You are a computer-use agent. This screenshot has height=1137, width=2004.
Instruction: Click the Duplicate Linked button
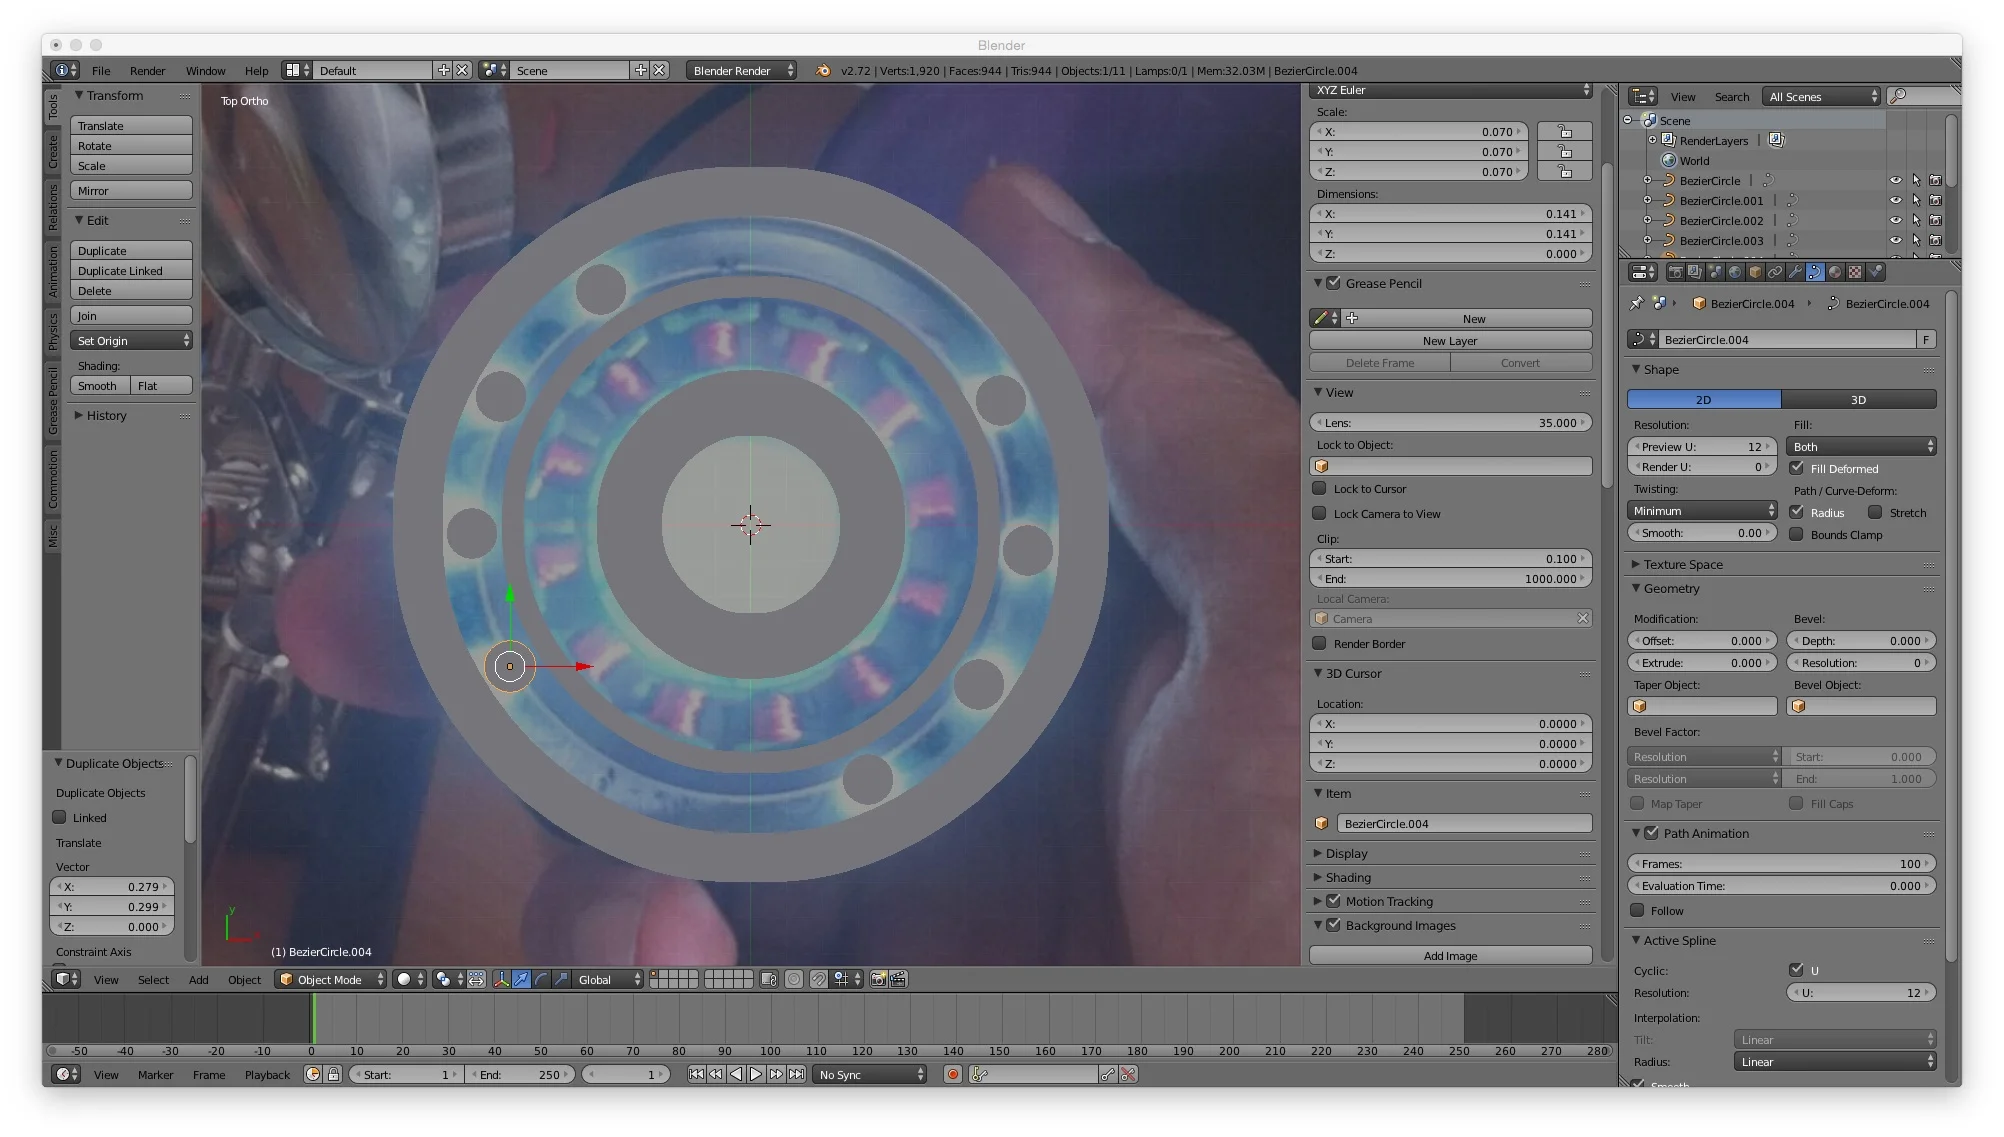(x=131, y=271)
